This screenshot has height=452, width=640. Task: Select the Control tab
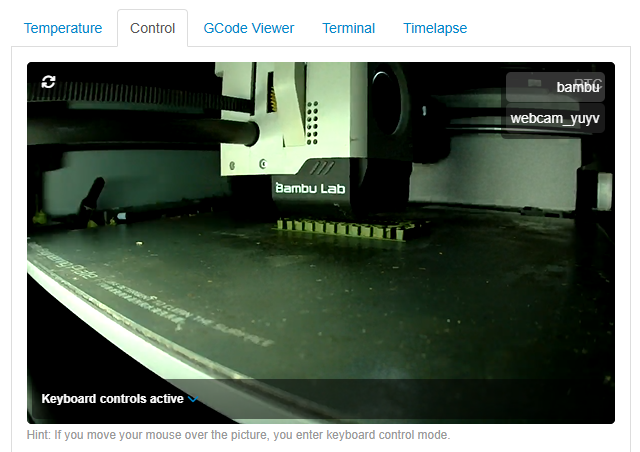coord(152,28)
